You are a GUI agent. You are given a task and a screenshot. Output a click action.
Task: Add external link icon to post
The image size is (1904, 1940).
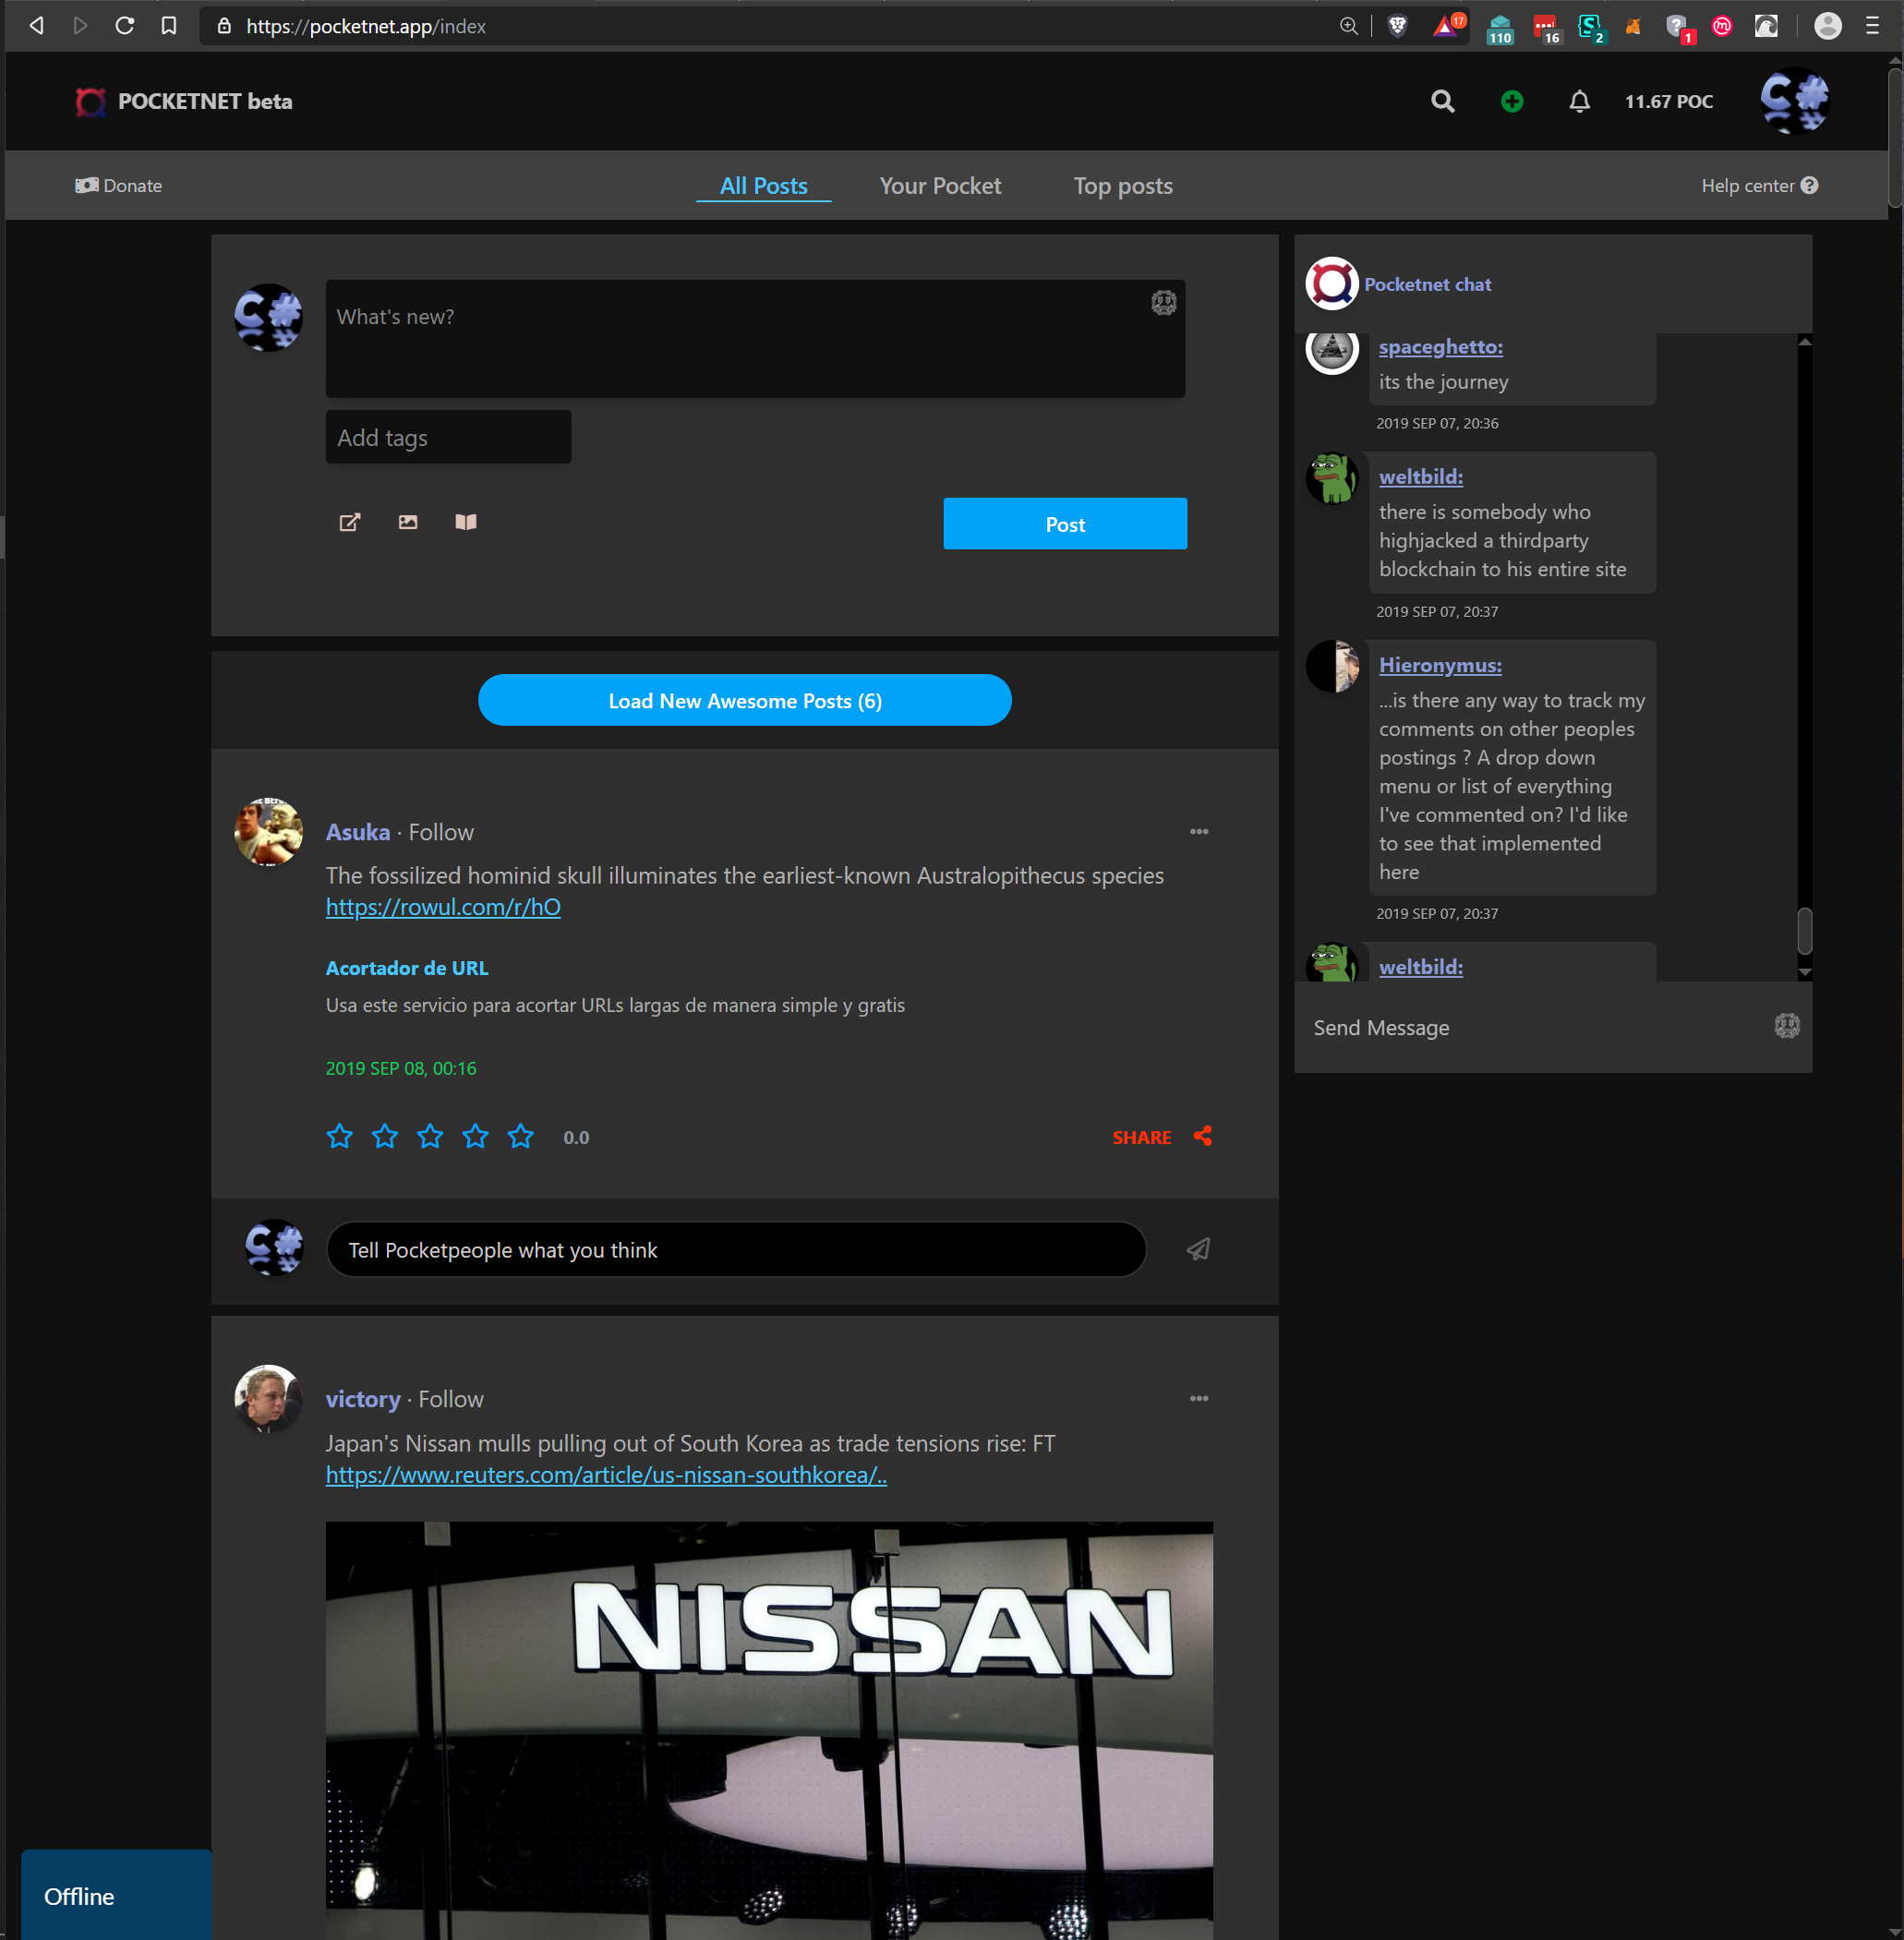pyautogui.click(x=349, y=522)
